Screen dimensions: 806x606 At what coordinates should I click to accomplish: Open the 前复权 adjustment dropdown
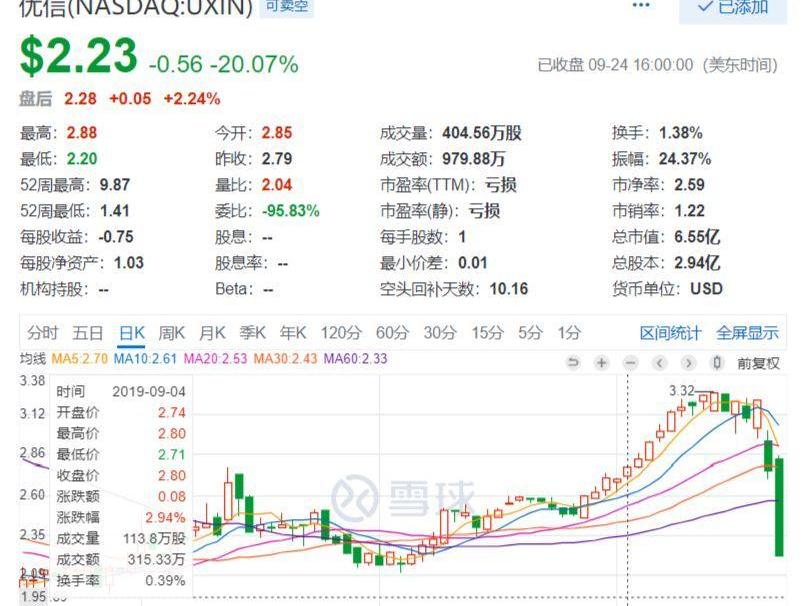coord(758,363)
